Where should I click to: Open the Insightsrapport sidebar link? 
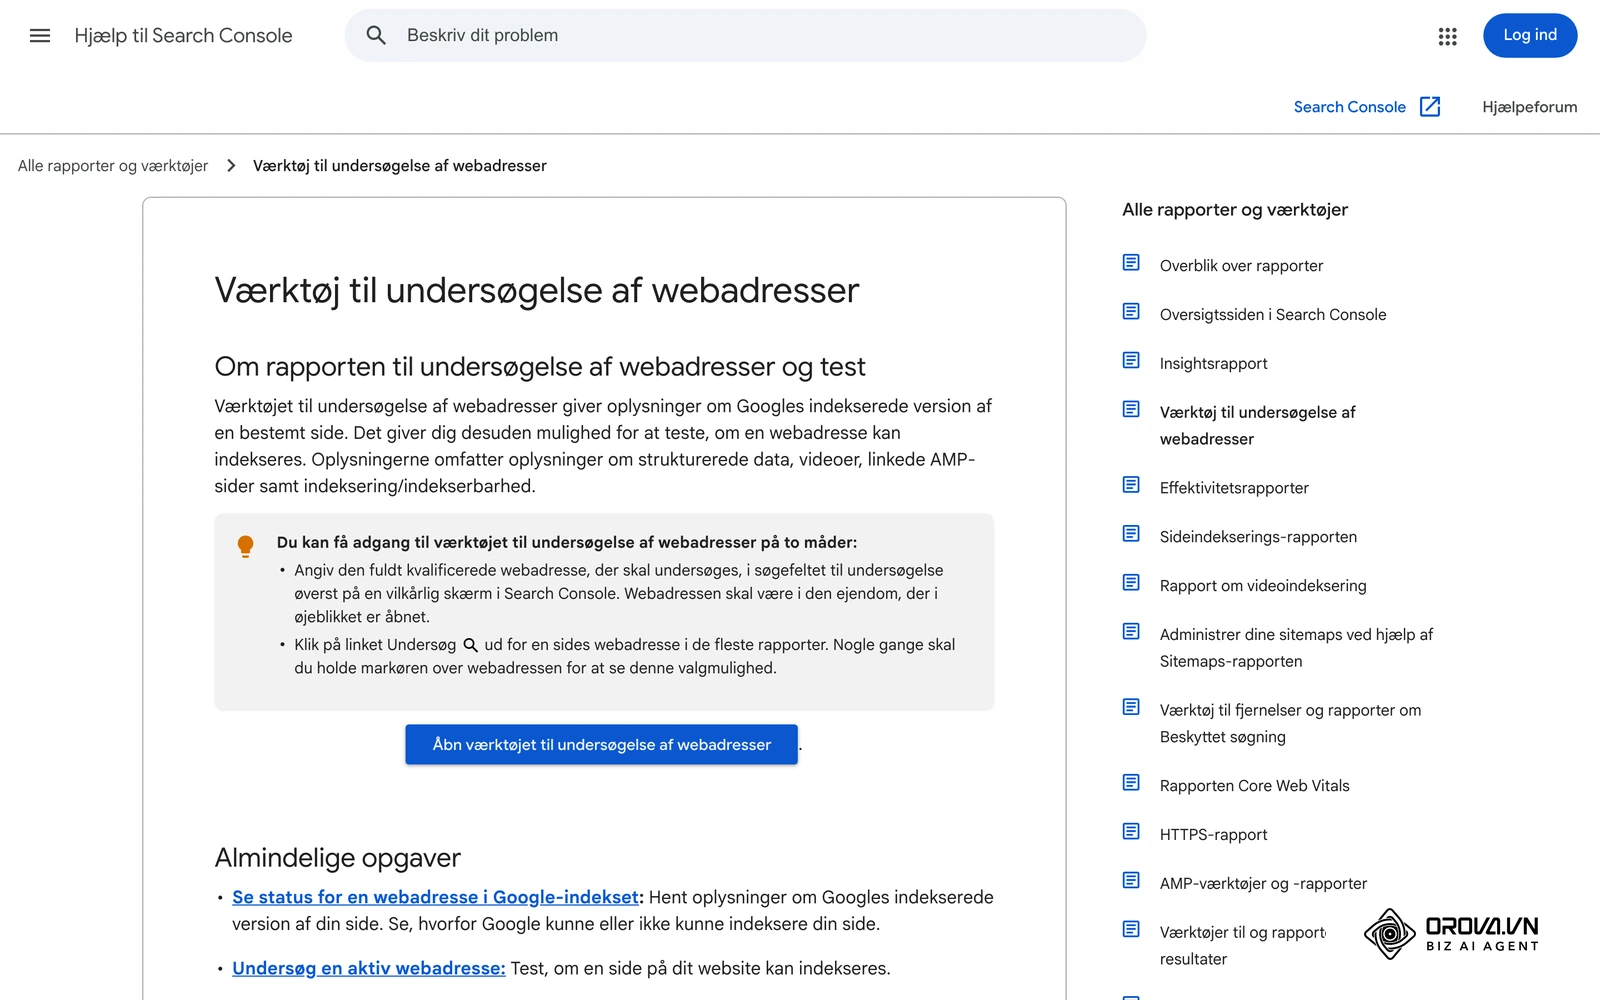click(x=1213, y=364)
